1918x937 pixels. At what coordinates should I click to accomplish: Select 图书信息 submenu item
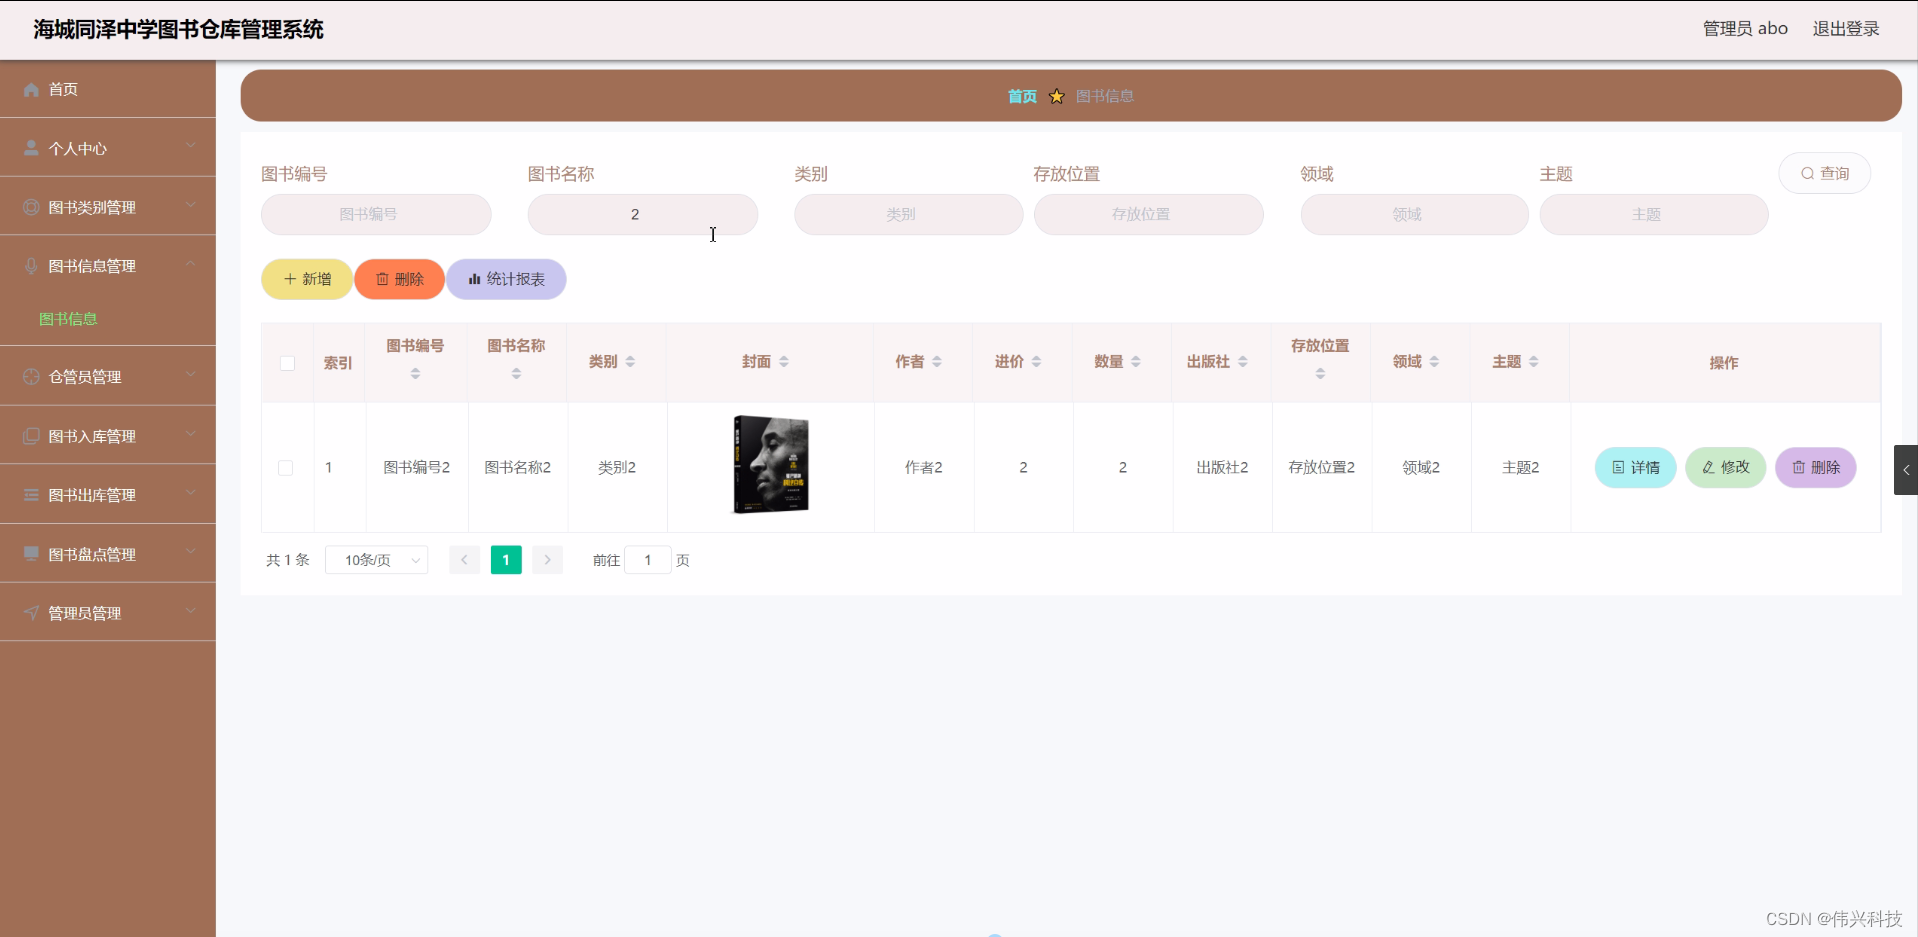pyautogui.click(x=68, y=318)
